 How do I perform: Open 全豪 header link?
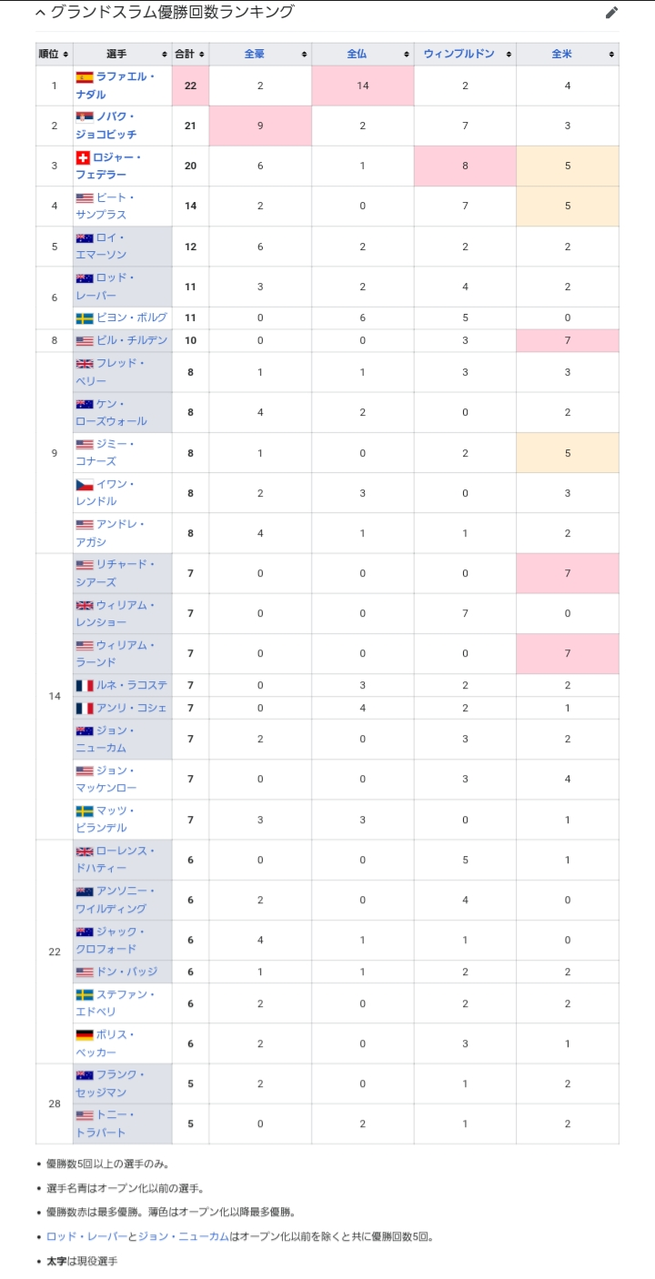(x=255, y=54)
